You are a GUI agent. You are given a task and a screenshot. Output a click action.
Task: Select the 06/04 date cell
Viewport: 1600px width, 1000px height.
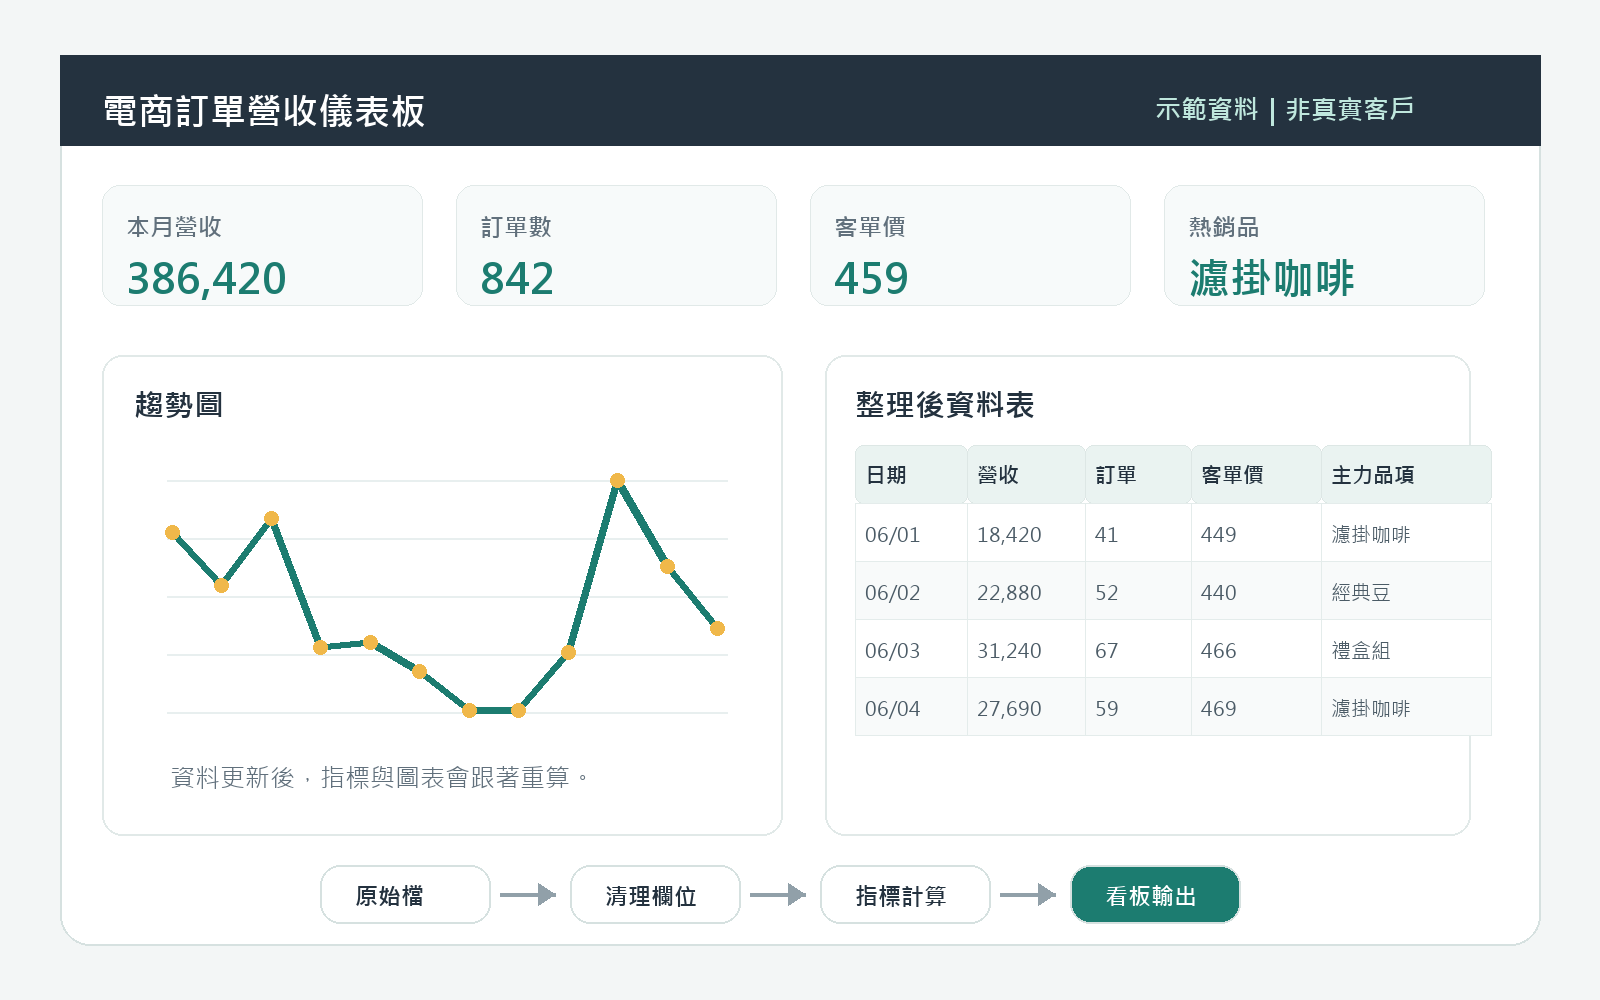[x=911, y=708]
